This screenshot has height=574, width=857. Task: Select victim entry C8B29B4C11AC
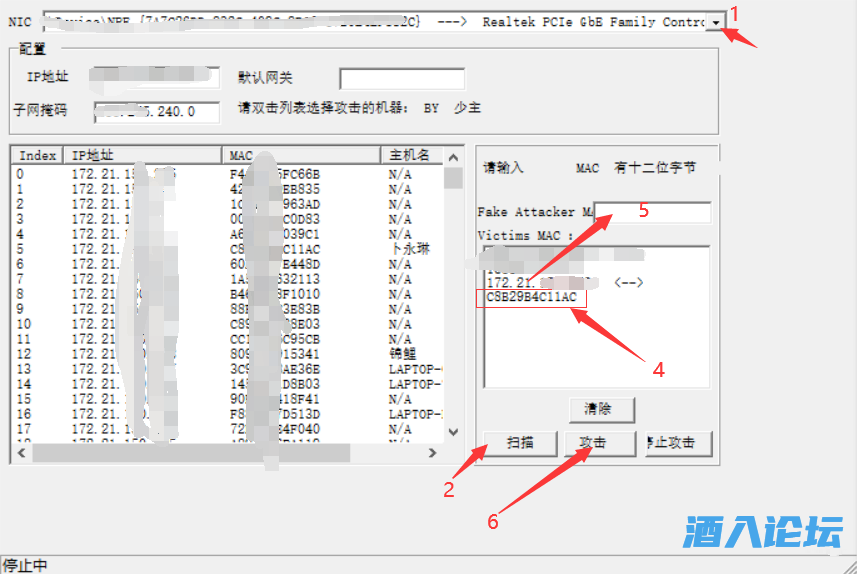pyautogui.click(x=532, y=297)
